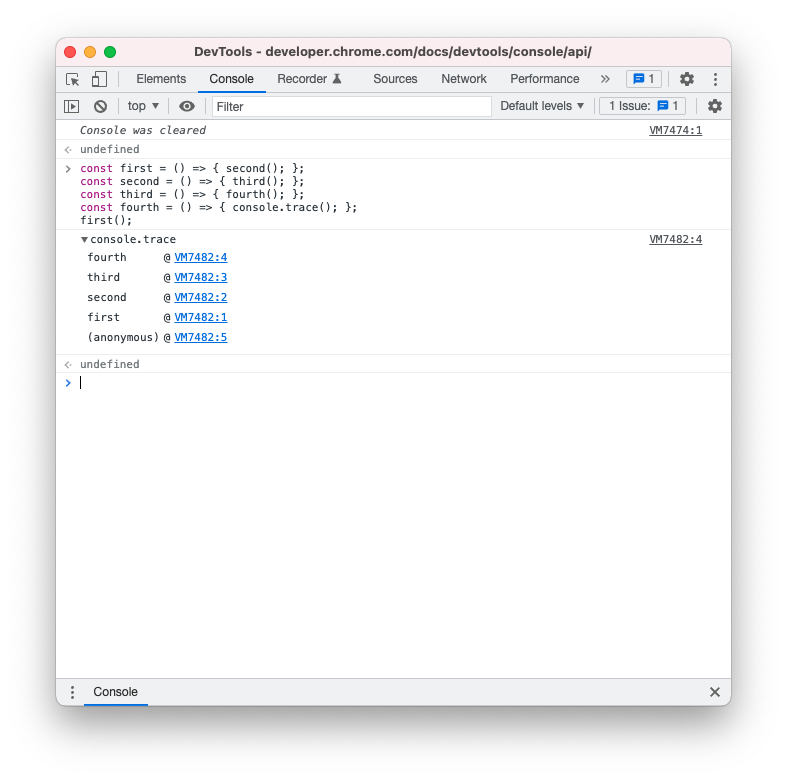This screenshot has height=780, width=787.
Task: Open the issues counter badge showing 1
Action: (x=643, y=79)
